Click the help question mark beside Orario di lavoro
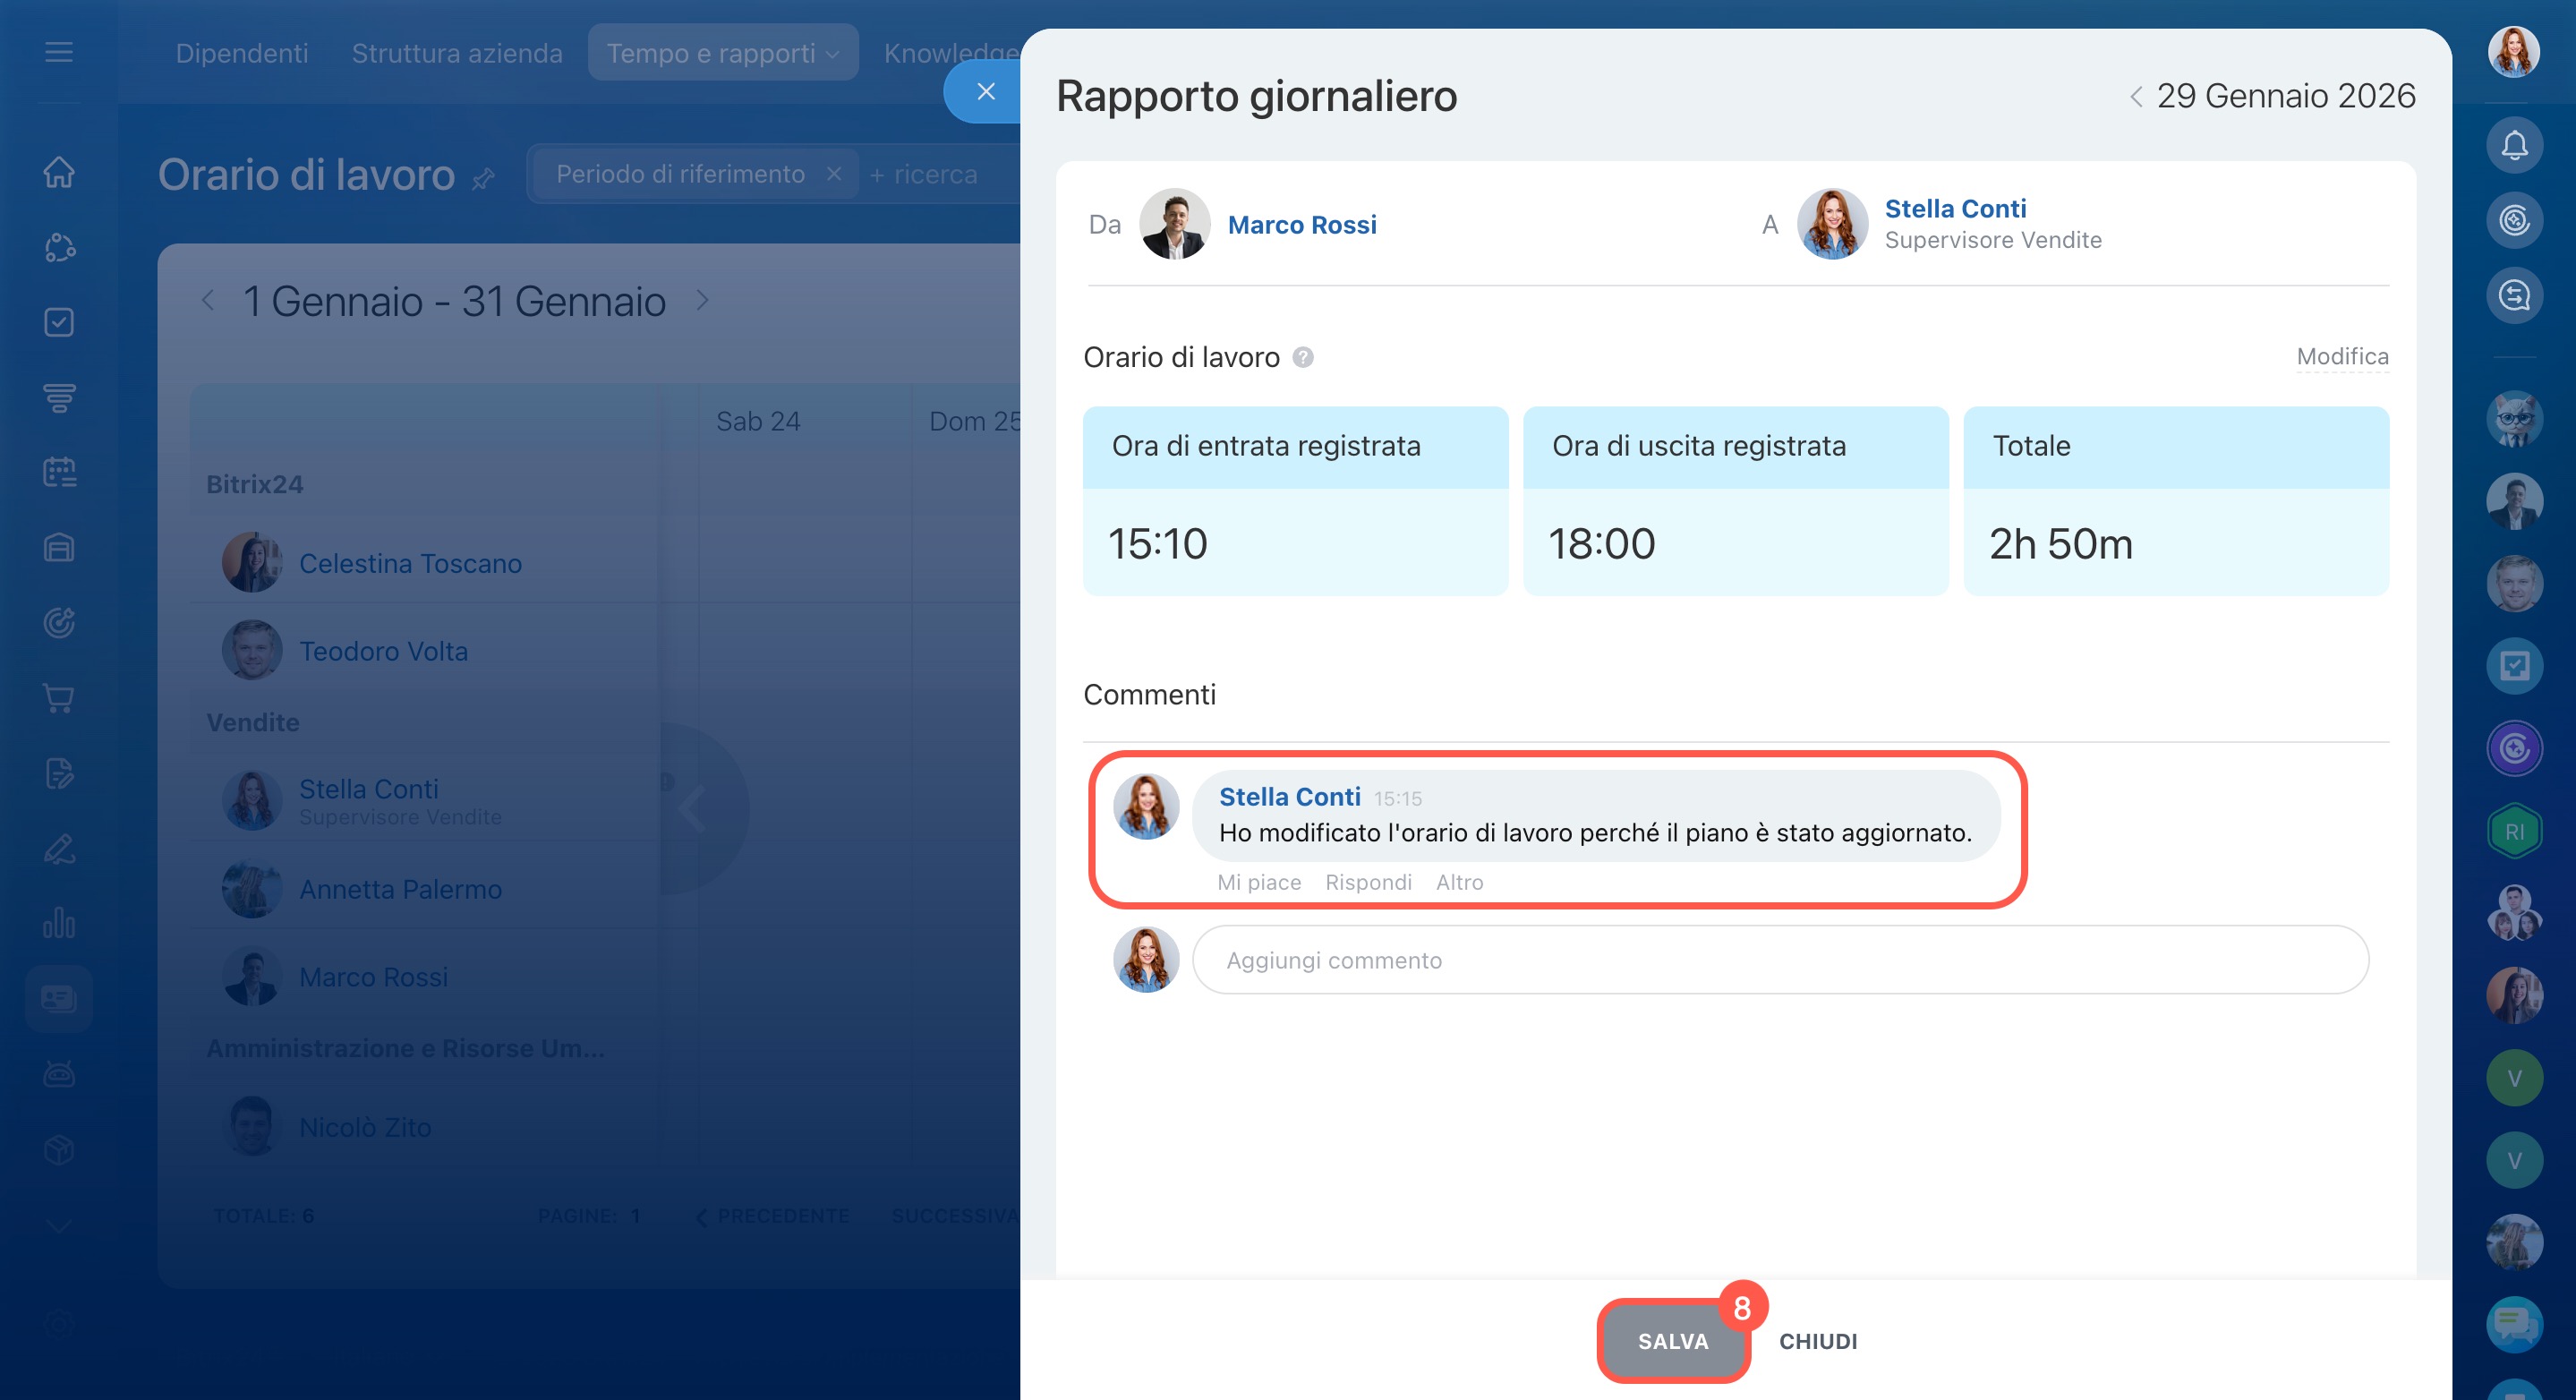 point(1302,357)
